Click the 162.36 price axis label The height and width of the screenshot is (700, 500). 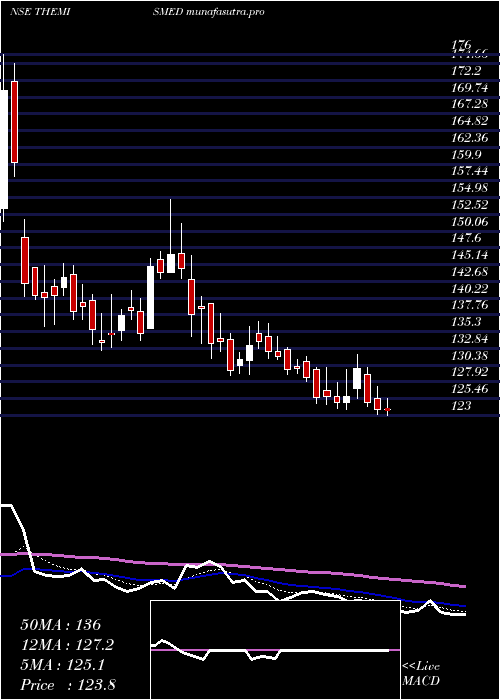point(470,138)
